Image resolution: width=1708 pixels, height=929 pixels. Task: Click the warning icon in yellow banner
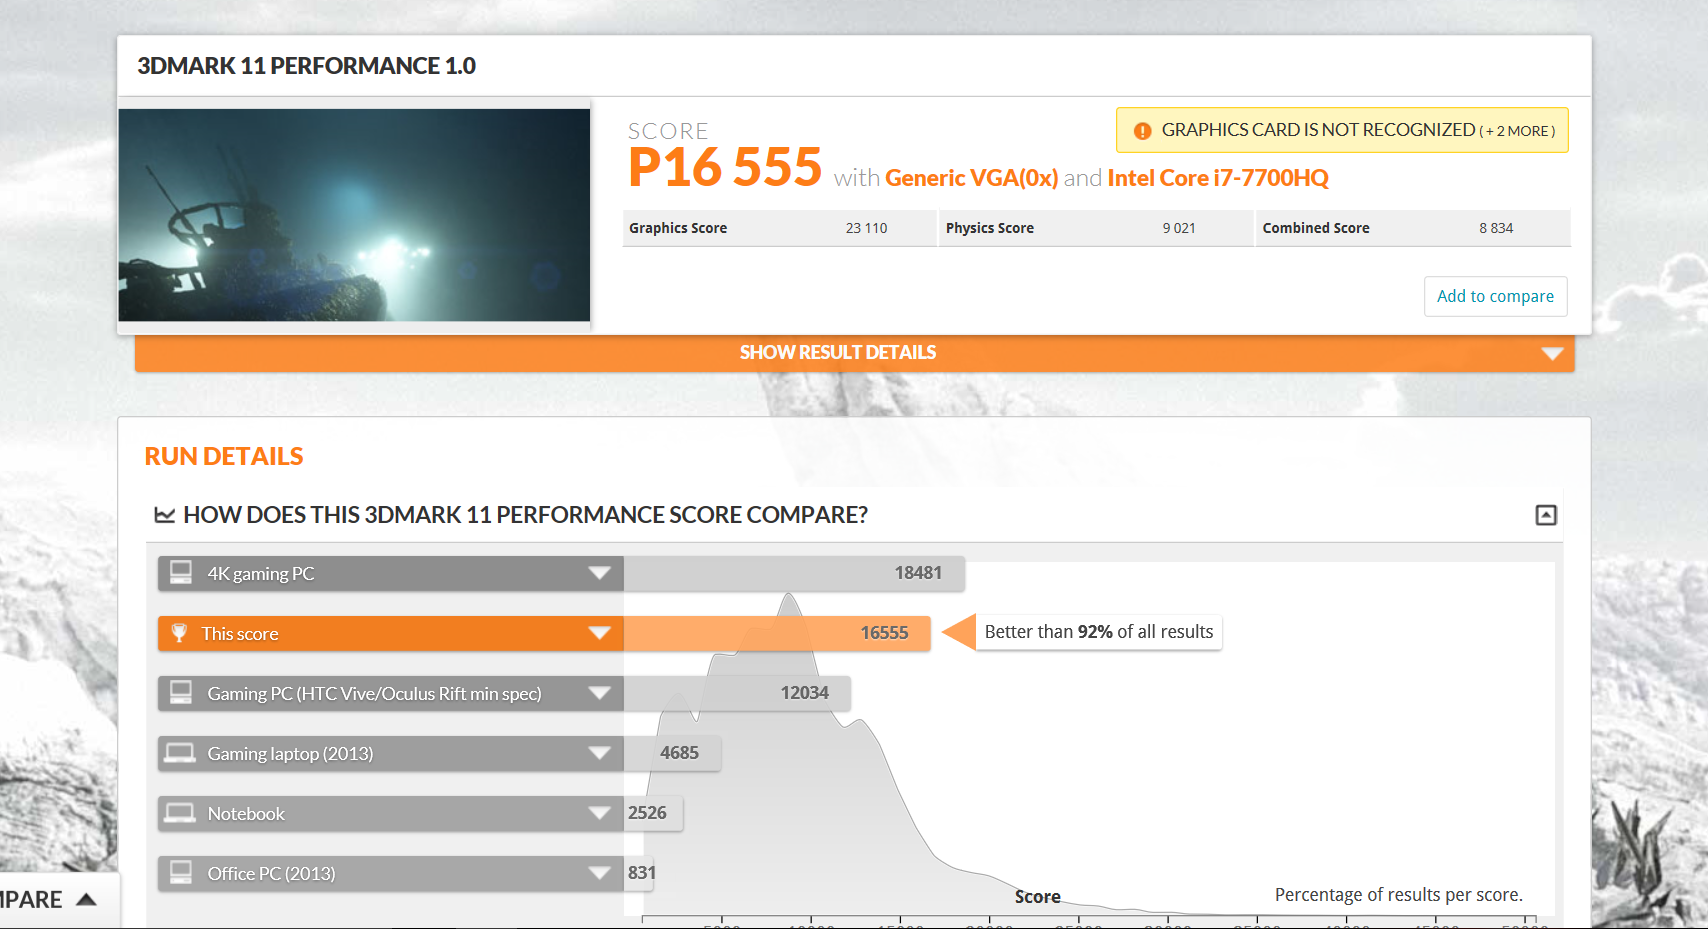[1142, 131]
